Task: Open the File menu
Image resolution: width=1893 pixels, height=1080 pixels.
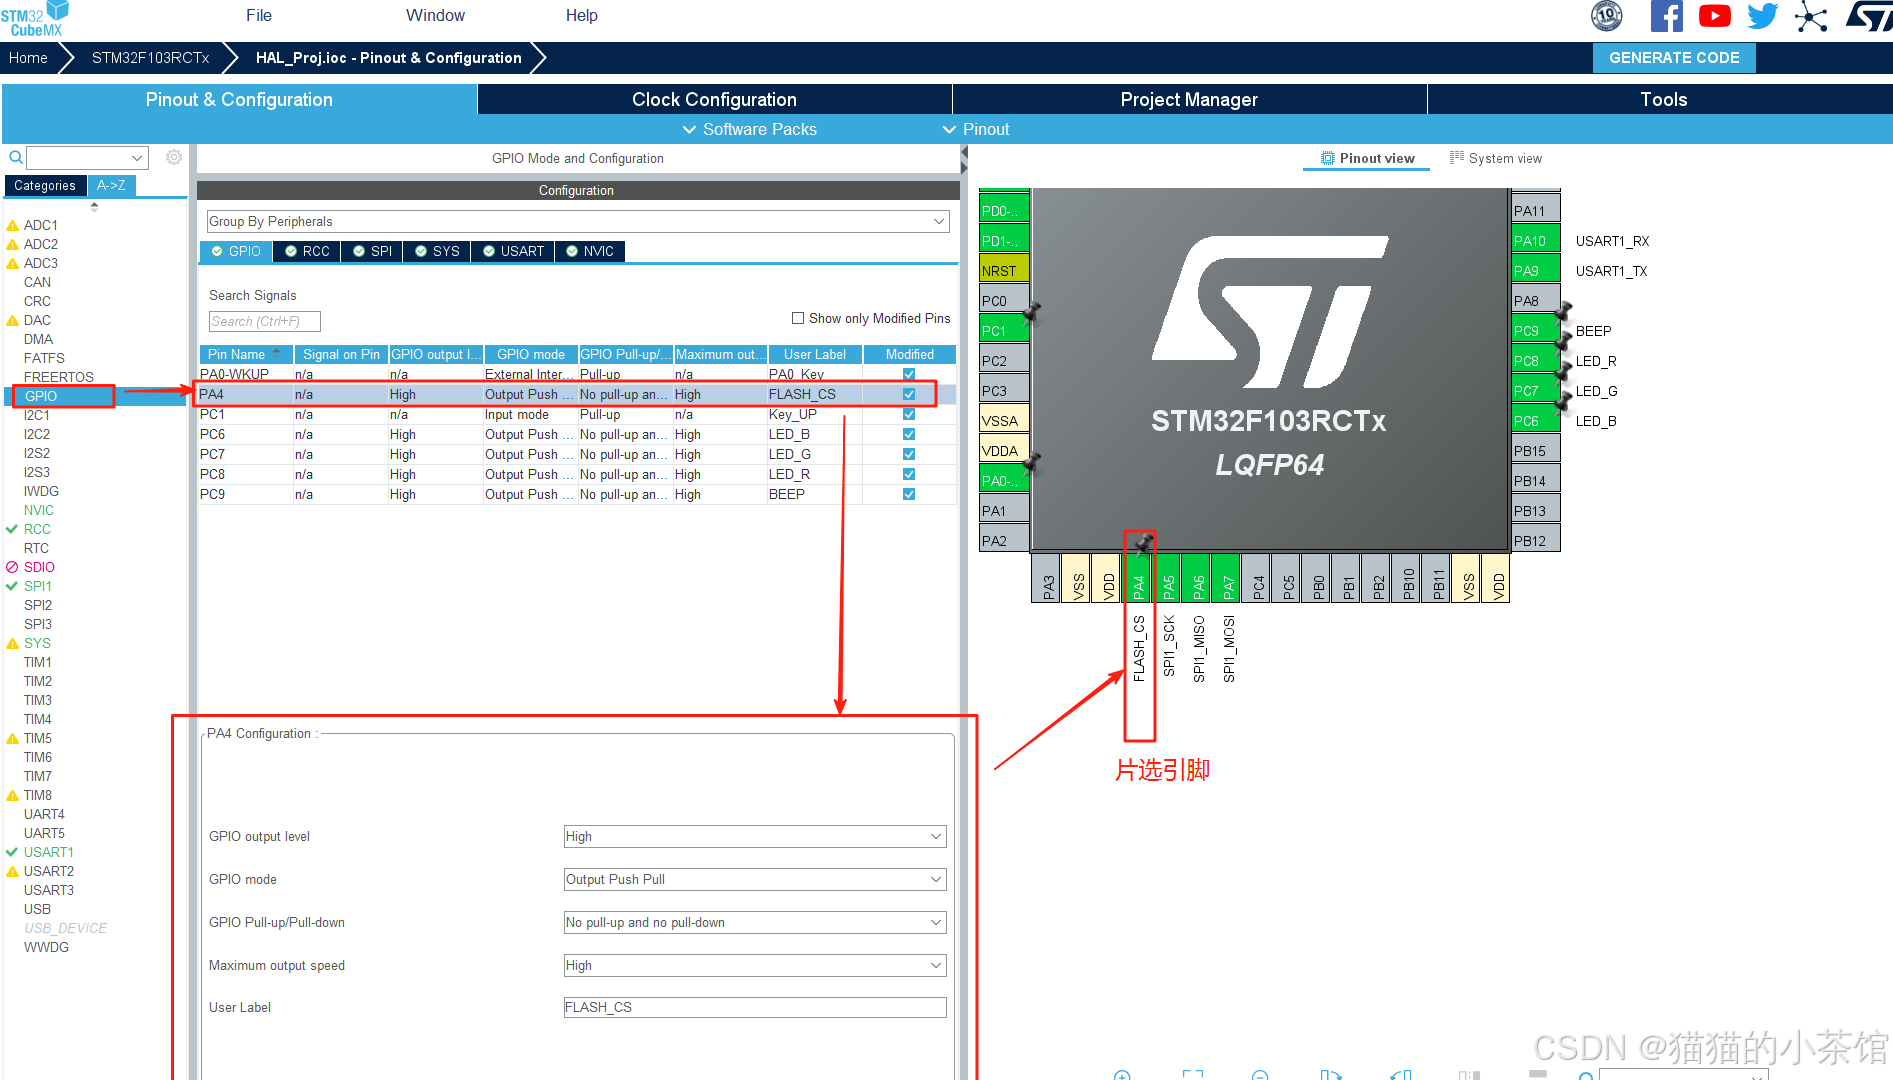Action: 259,15
